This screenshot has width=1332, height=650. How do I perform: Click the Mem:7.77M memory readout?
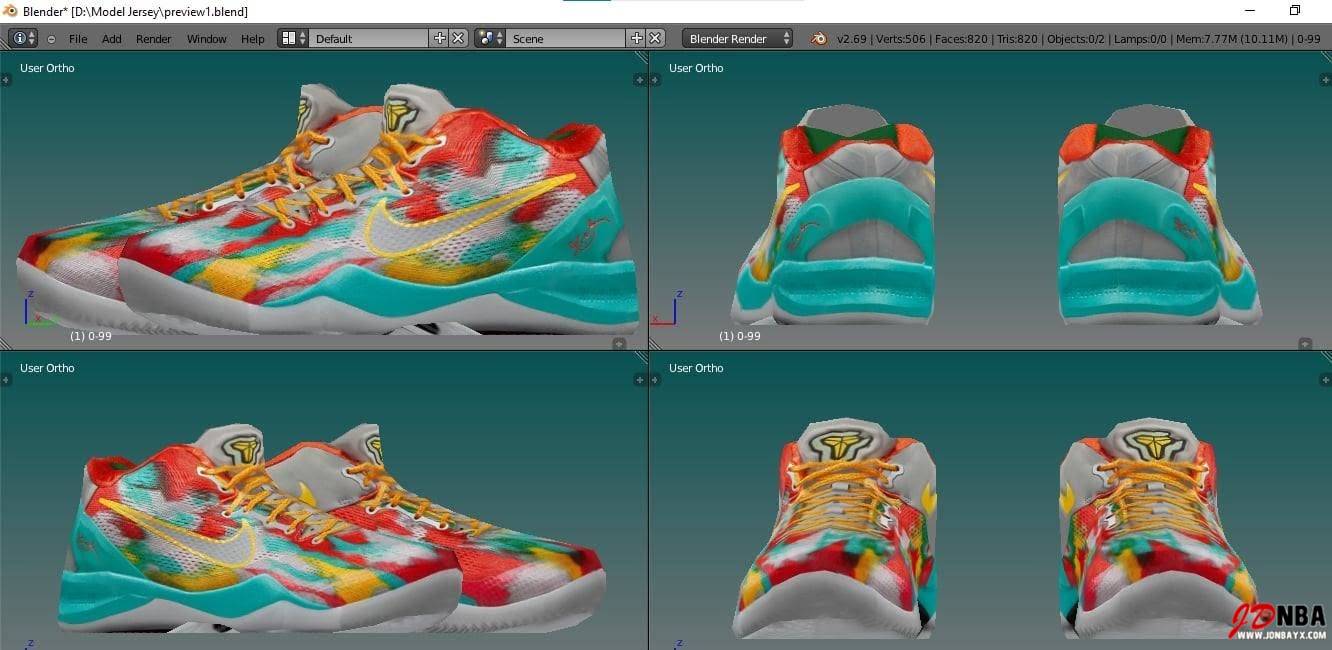(1232, 39)
